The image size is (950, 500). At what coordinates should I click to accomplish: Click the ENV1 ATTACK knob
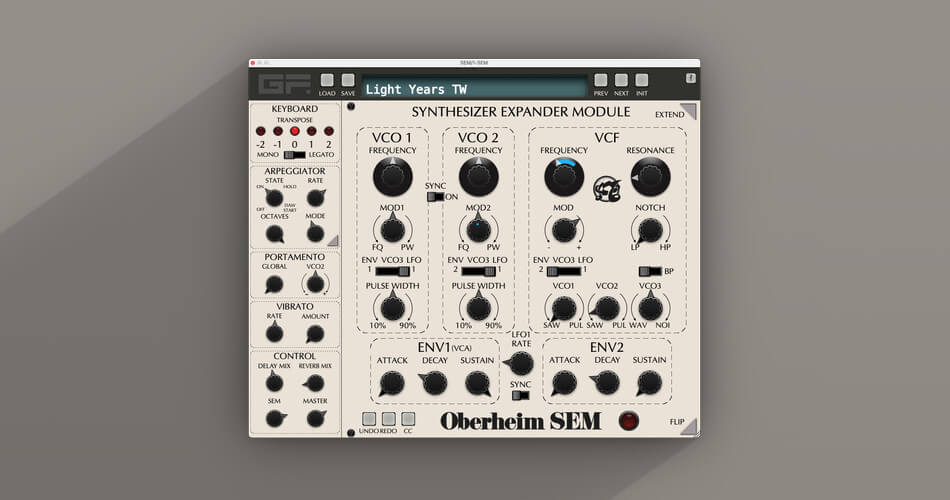tap(391, 384)
